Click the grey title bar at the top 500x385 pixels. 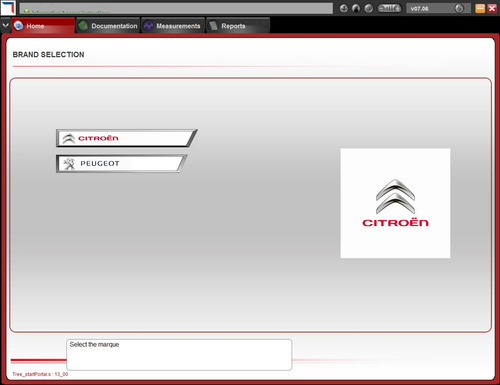(x=176, y=8)
